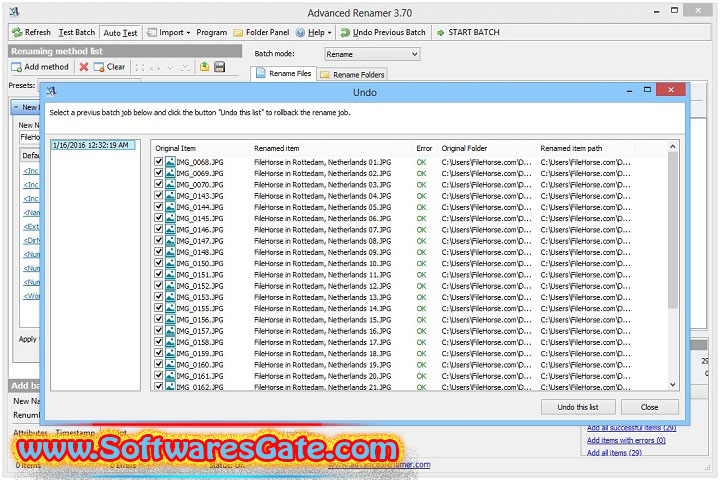Viewport: 720px width, 480px height.
Task: Uncheck the IMG_0070.JPG checkbox
Action: click(158, 184)
